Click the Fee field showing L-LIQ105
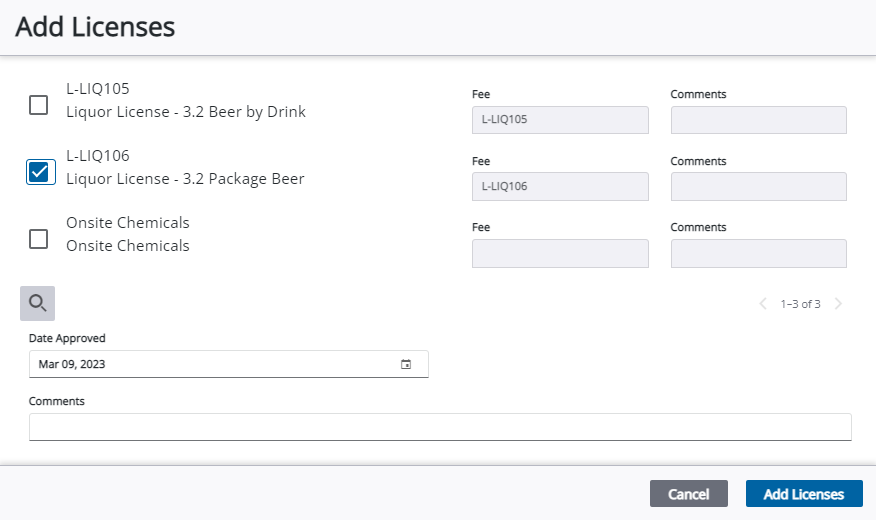Image resolution: width=876 pixels, height=520 pixels. (560, 120)
